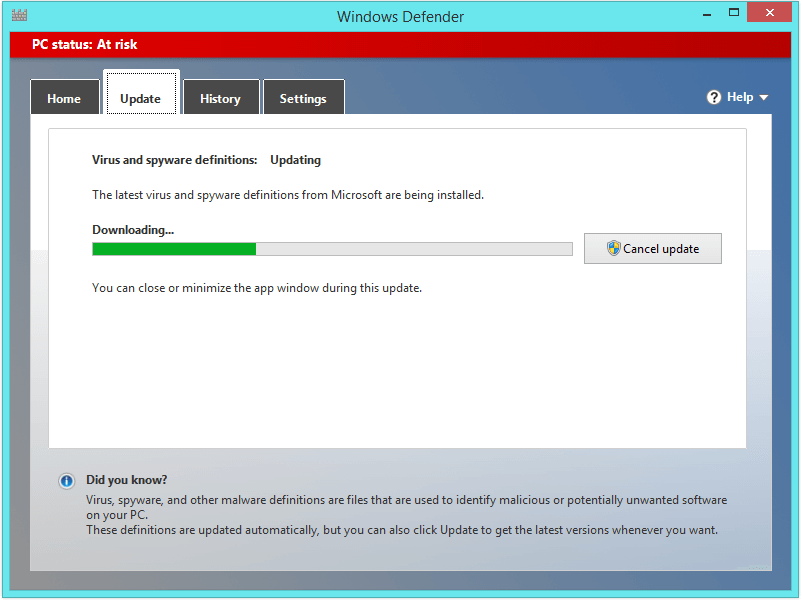Open the History tab
Screen dimensions: 802x600
tap(221, 97)
